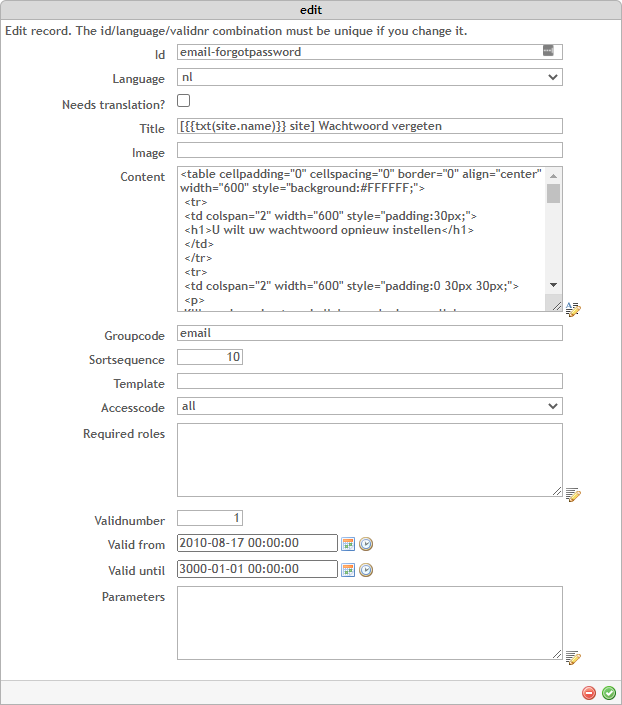622x705 pixels.
Task: Click into the Sortsequence field
Action: pyautogui.click(x=210, y=357)
